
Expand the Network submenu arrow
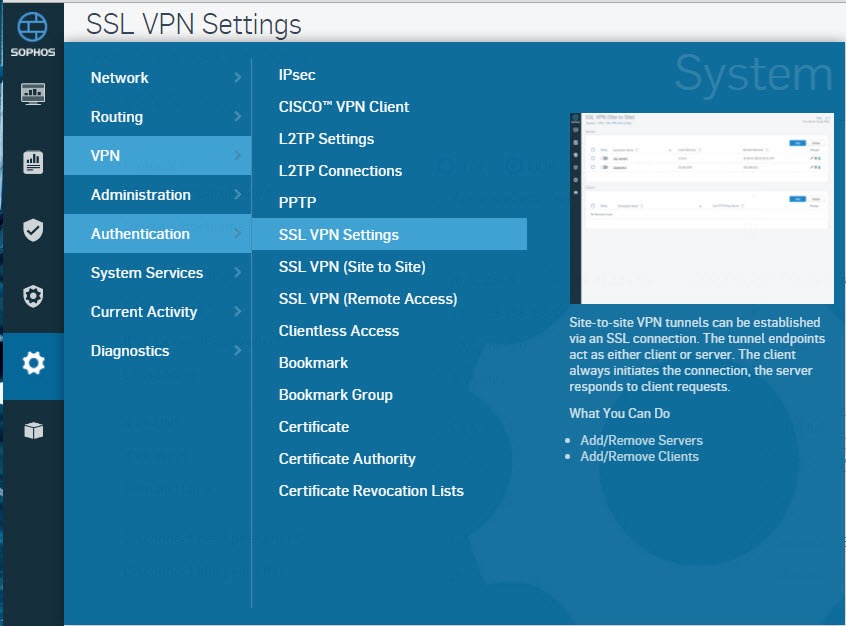click(x=237, y=78)
